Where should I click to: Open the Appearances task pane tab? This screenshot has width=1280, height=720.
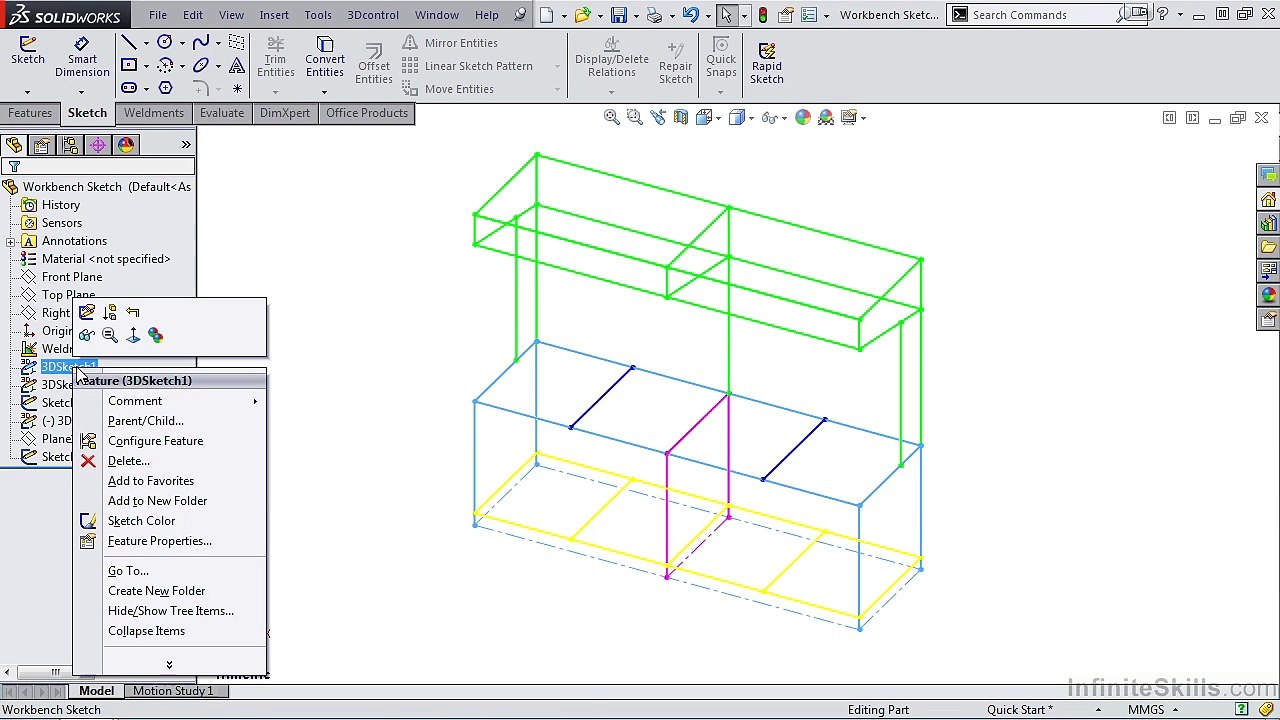(1269, 295)
